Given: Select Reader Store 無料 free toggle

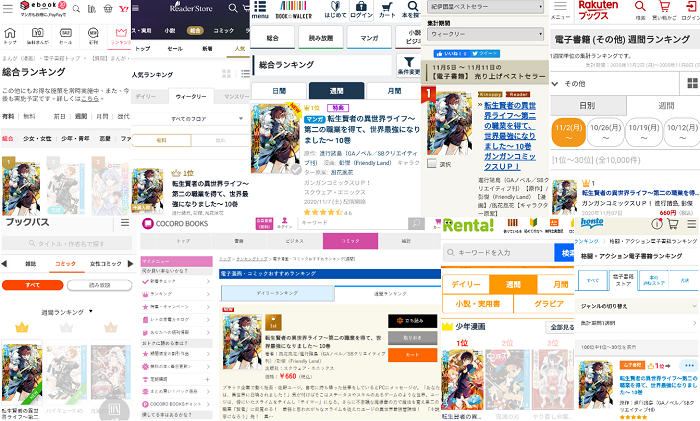Looking at the screenshot, I should coord(221,140).
